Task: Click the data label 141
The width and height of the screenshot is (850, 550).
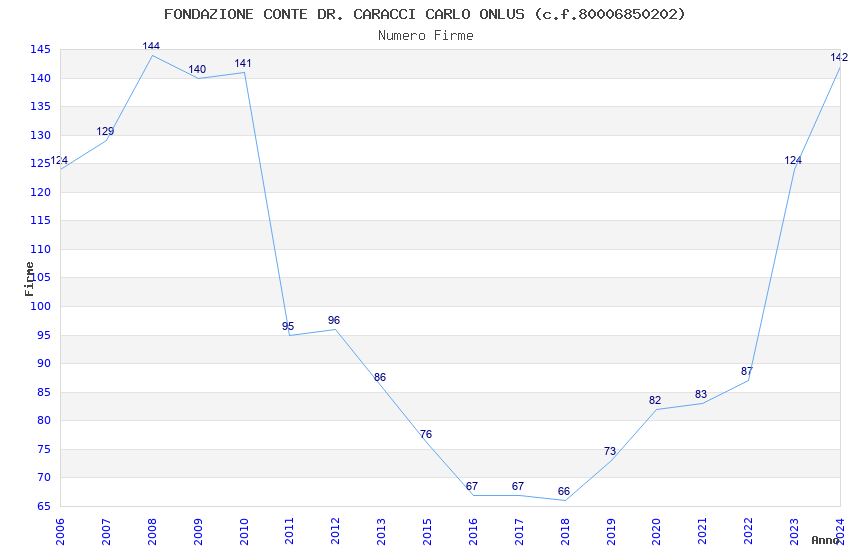Action: coord(243,63)
